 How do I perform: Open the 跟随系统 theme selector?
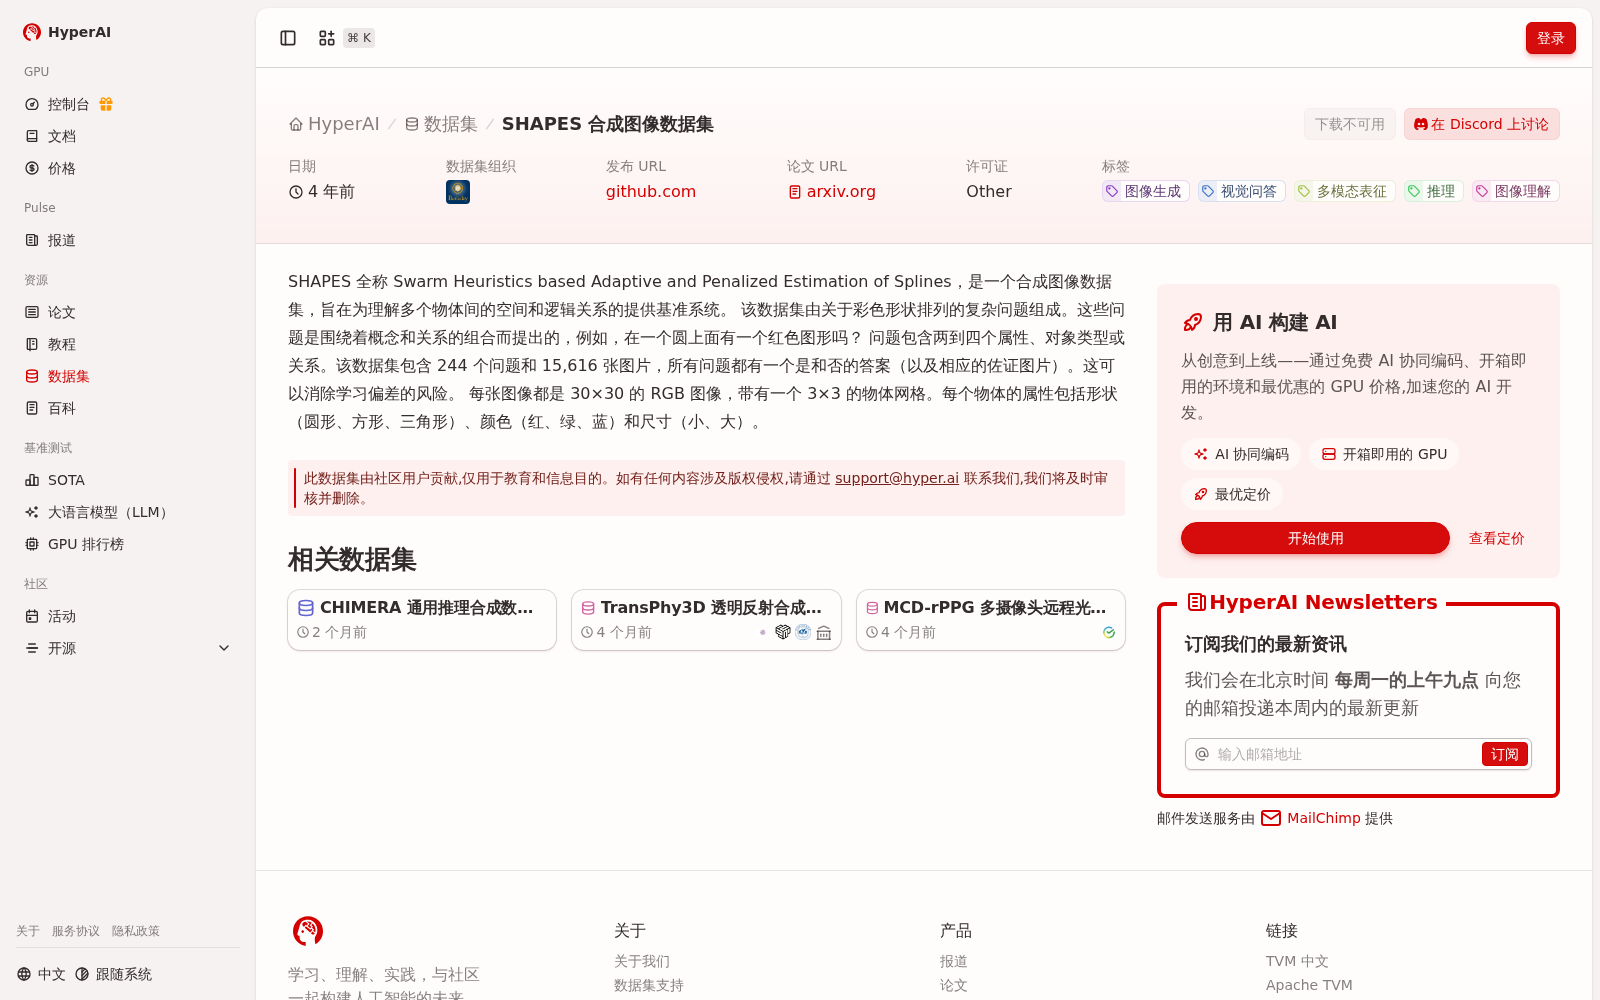pyautogui.click(x=113, y=974)
